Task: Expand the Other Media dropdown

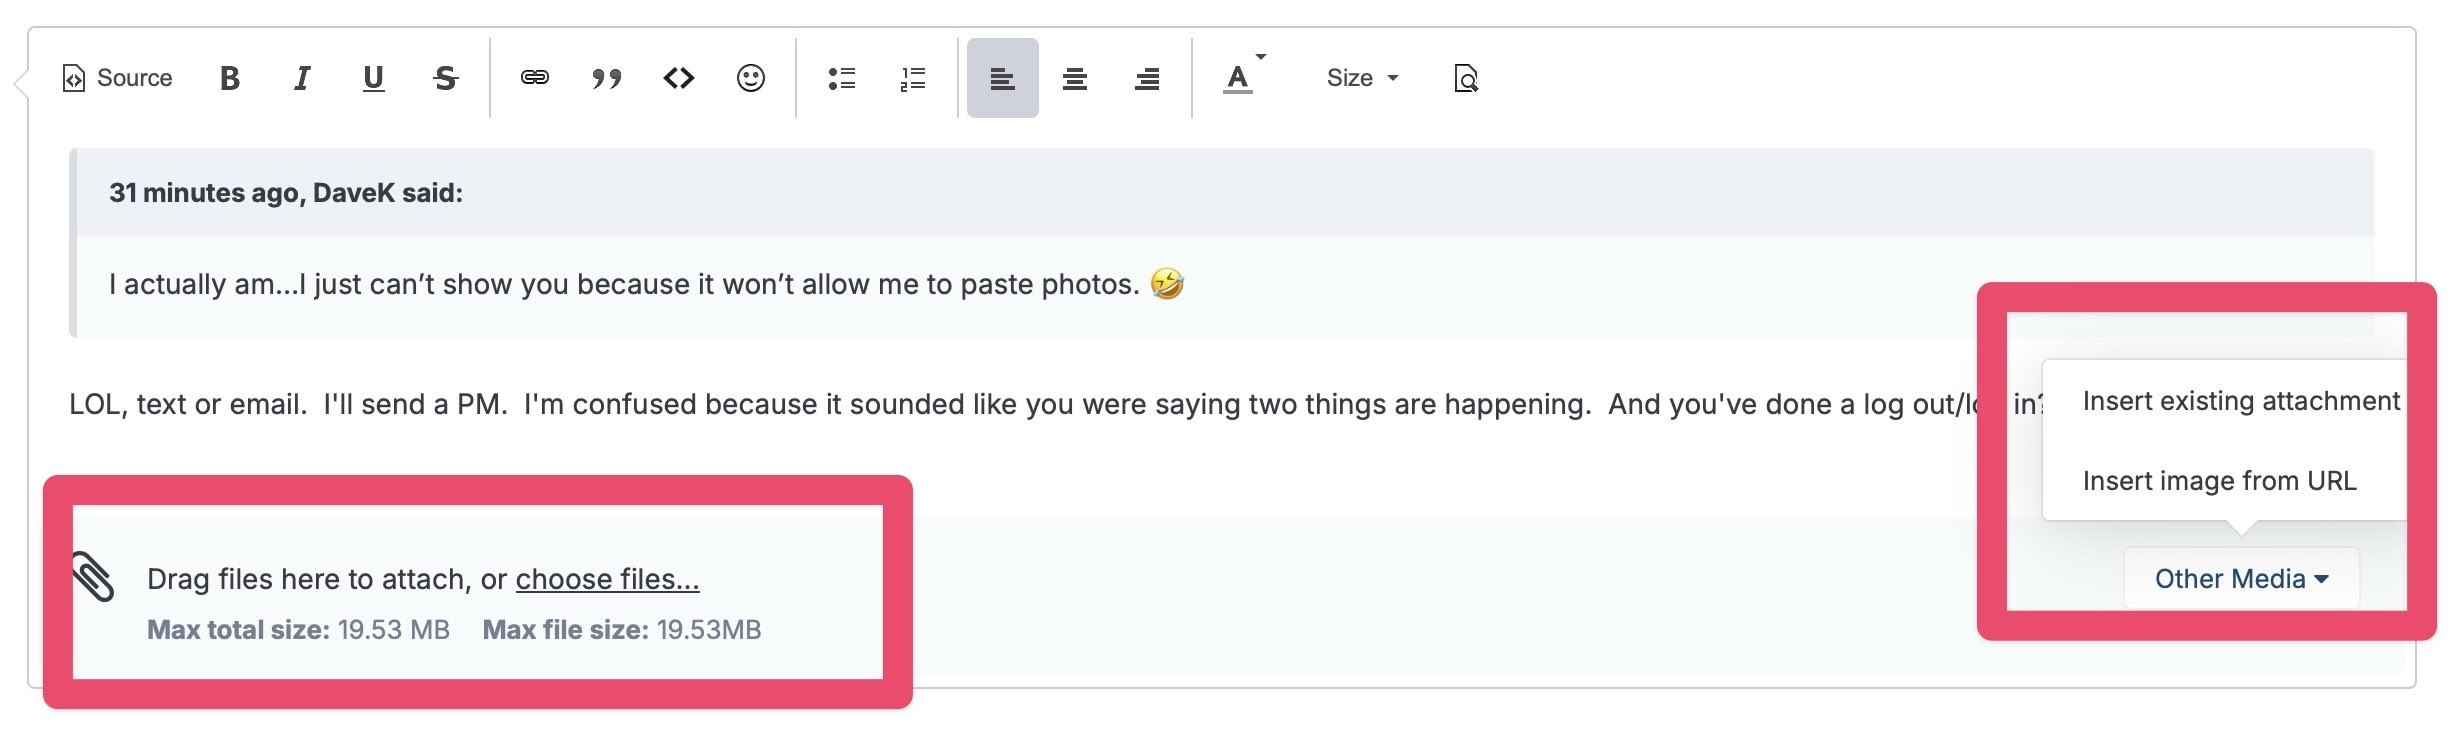Action: (x=2241, y=579)
